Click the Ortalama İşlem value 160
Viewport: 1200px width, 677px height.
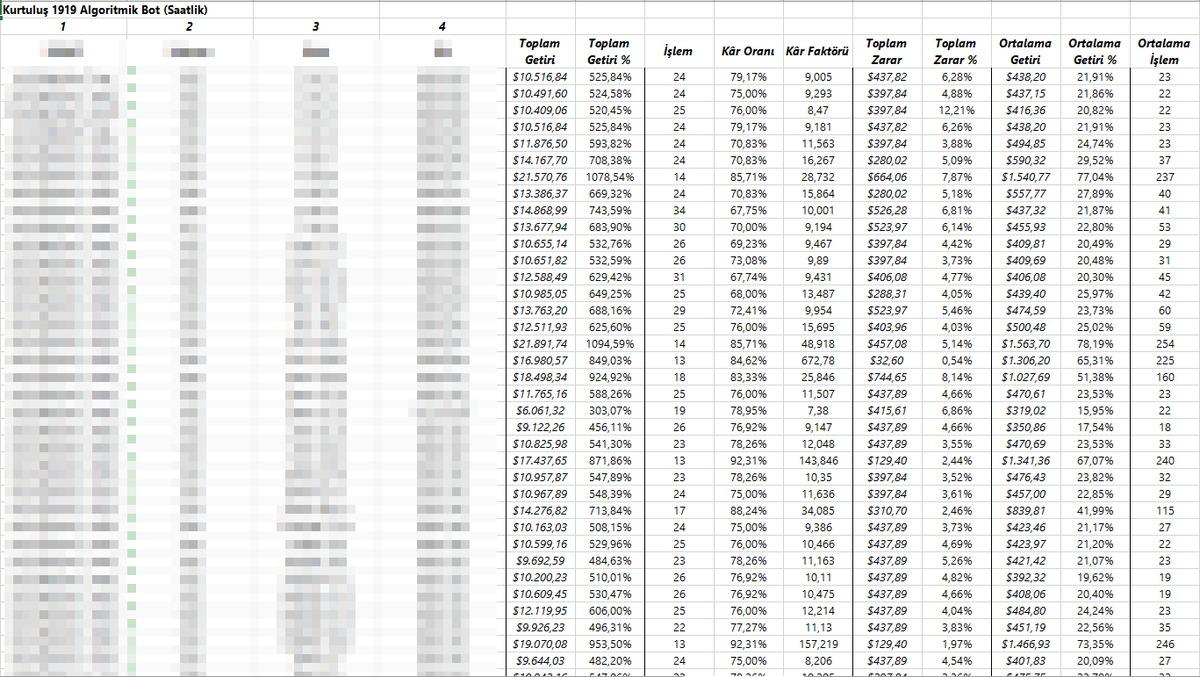pos(1164,377)
